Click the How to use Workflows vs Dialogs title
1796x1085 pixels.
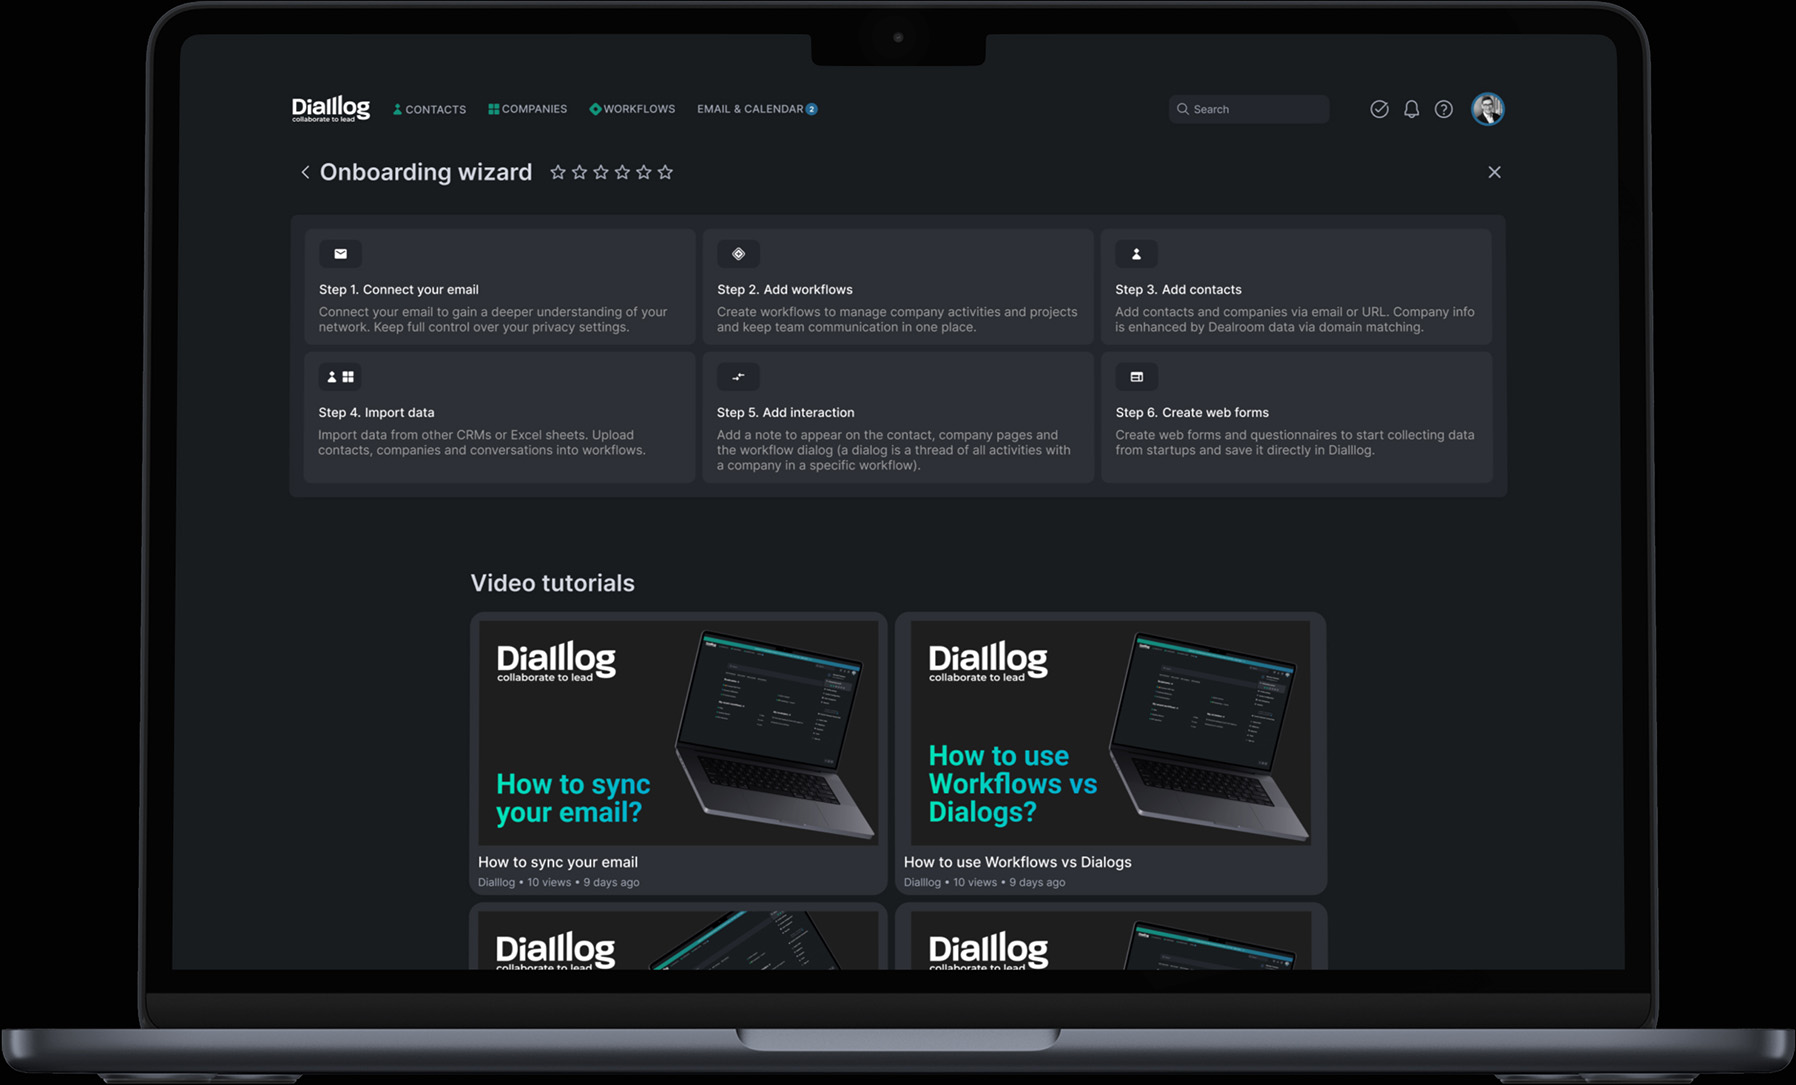(x=1018, y=862)
